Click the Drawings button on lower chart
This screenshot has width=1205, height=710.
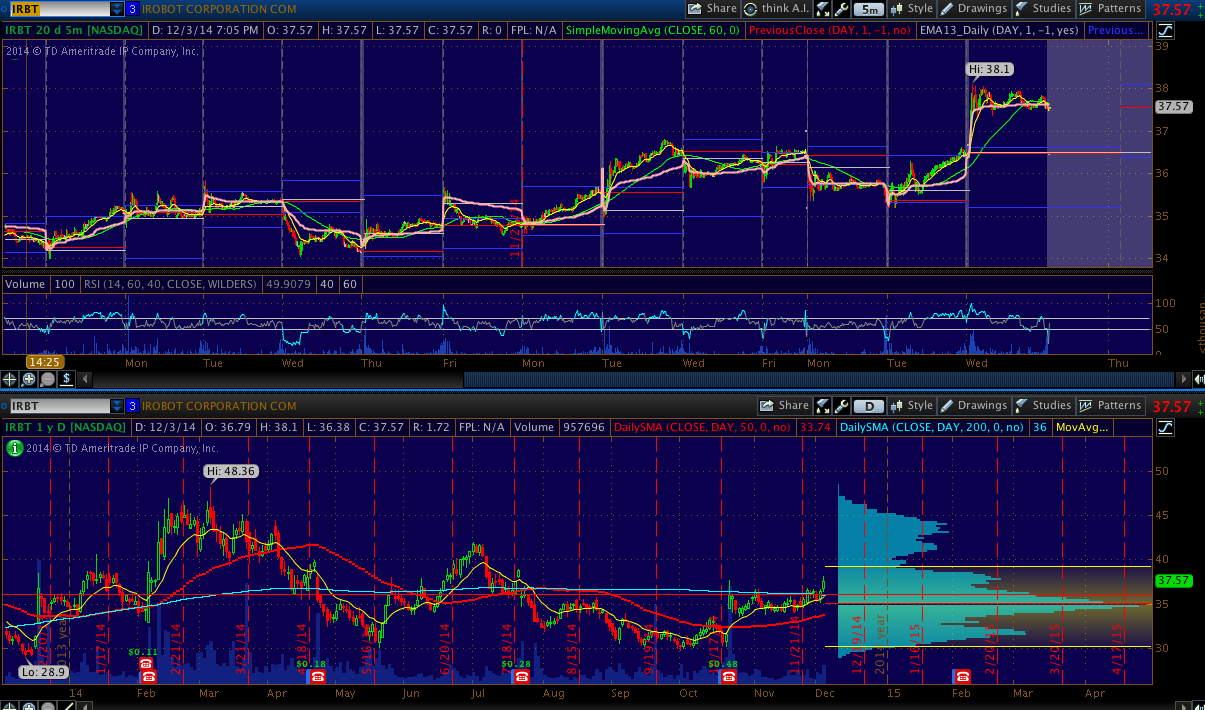pos(972,406)
